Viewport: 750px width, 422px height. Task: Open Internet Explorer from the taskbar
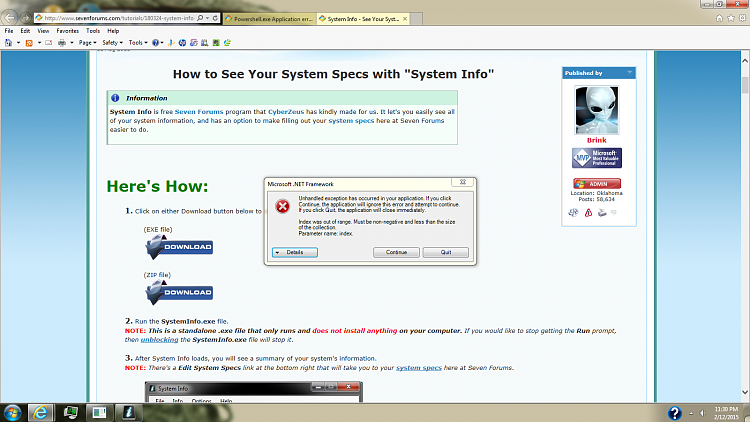tap(40, 413)
